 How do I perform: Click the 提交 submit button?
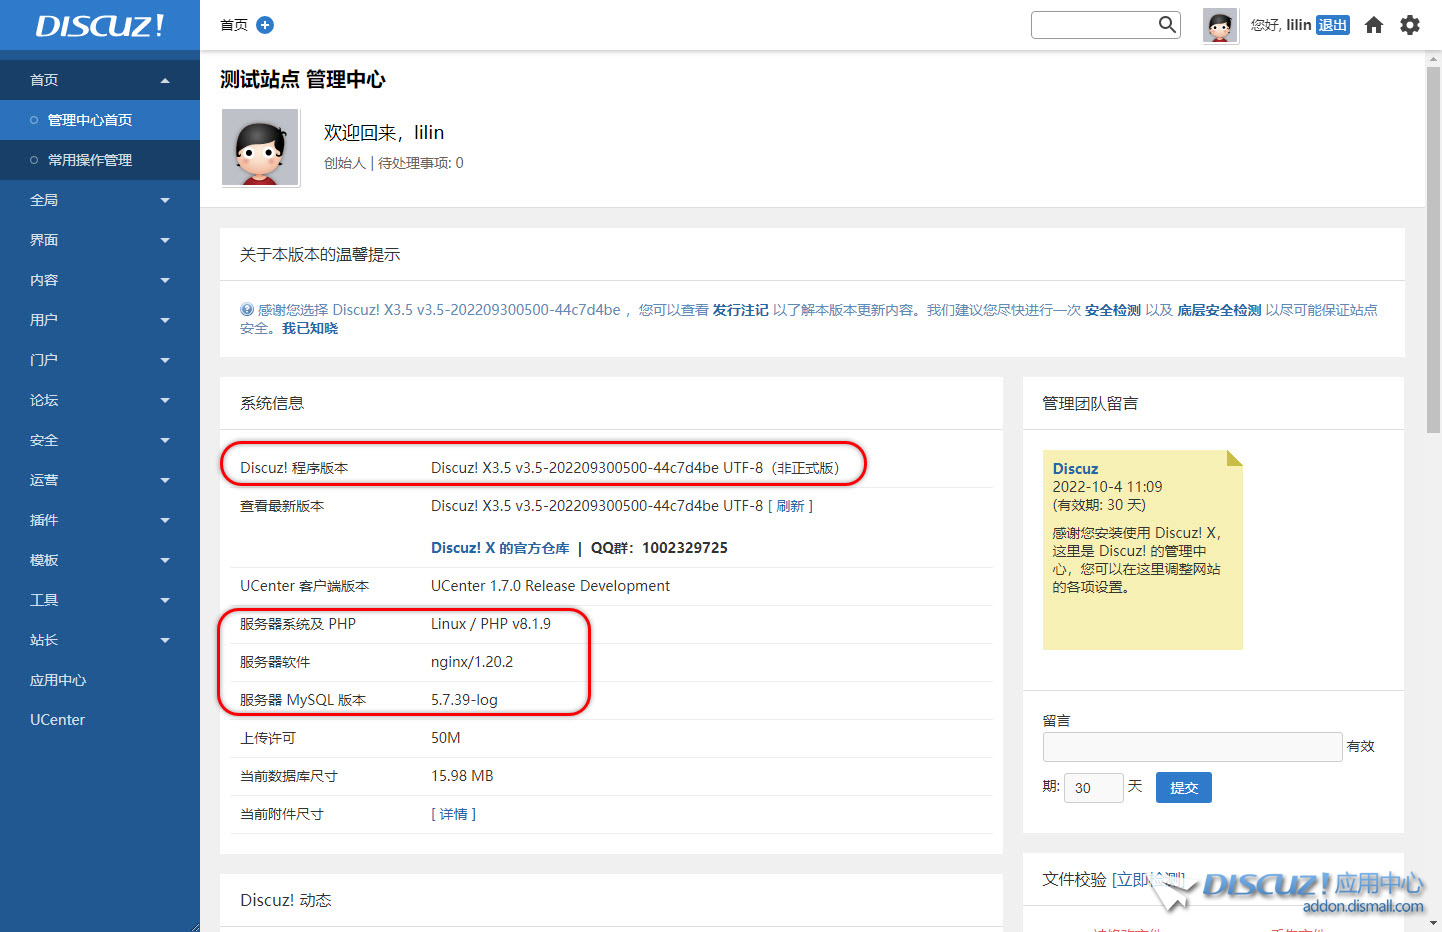click(x=1184, y=788)
